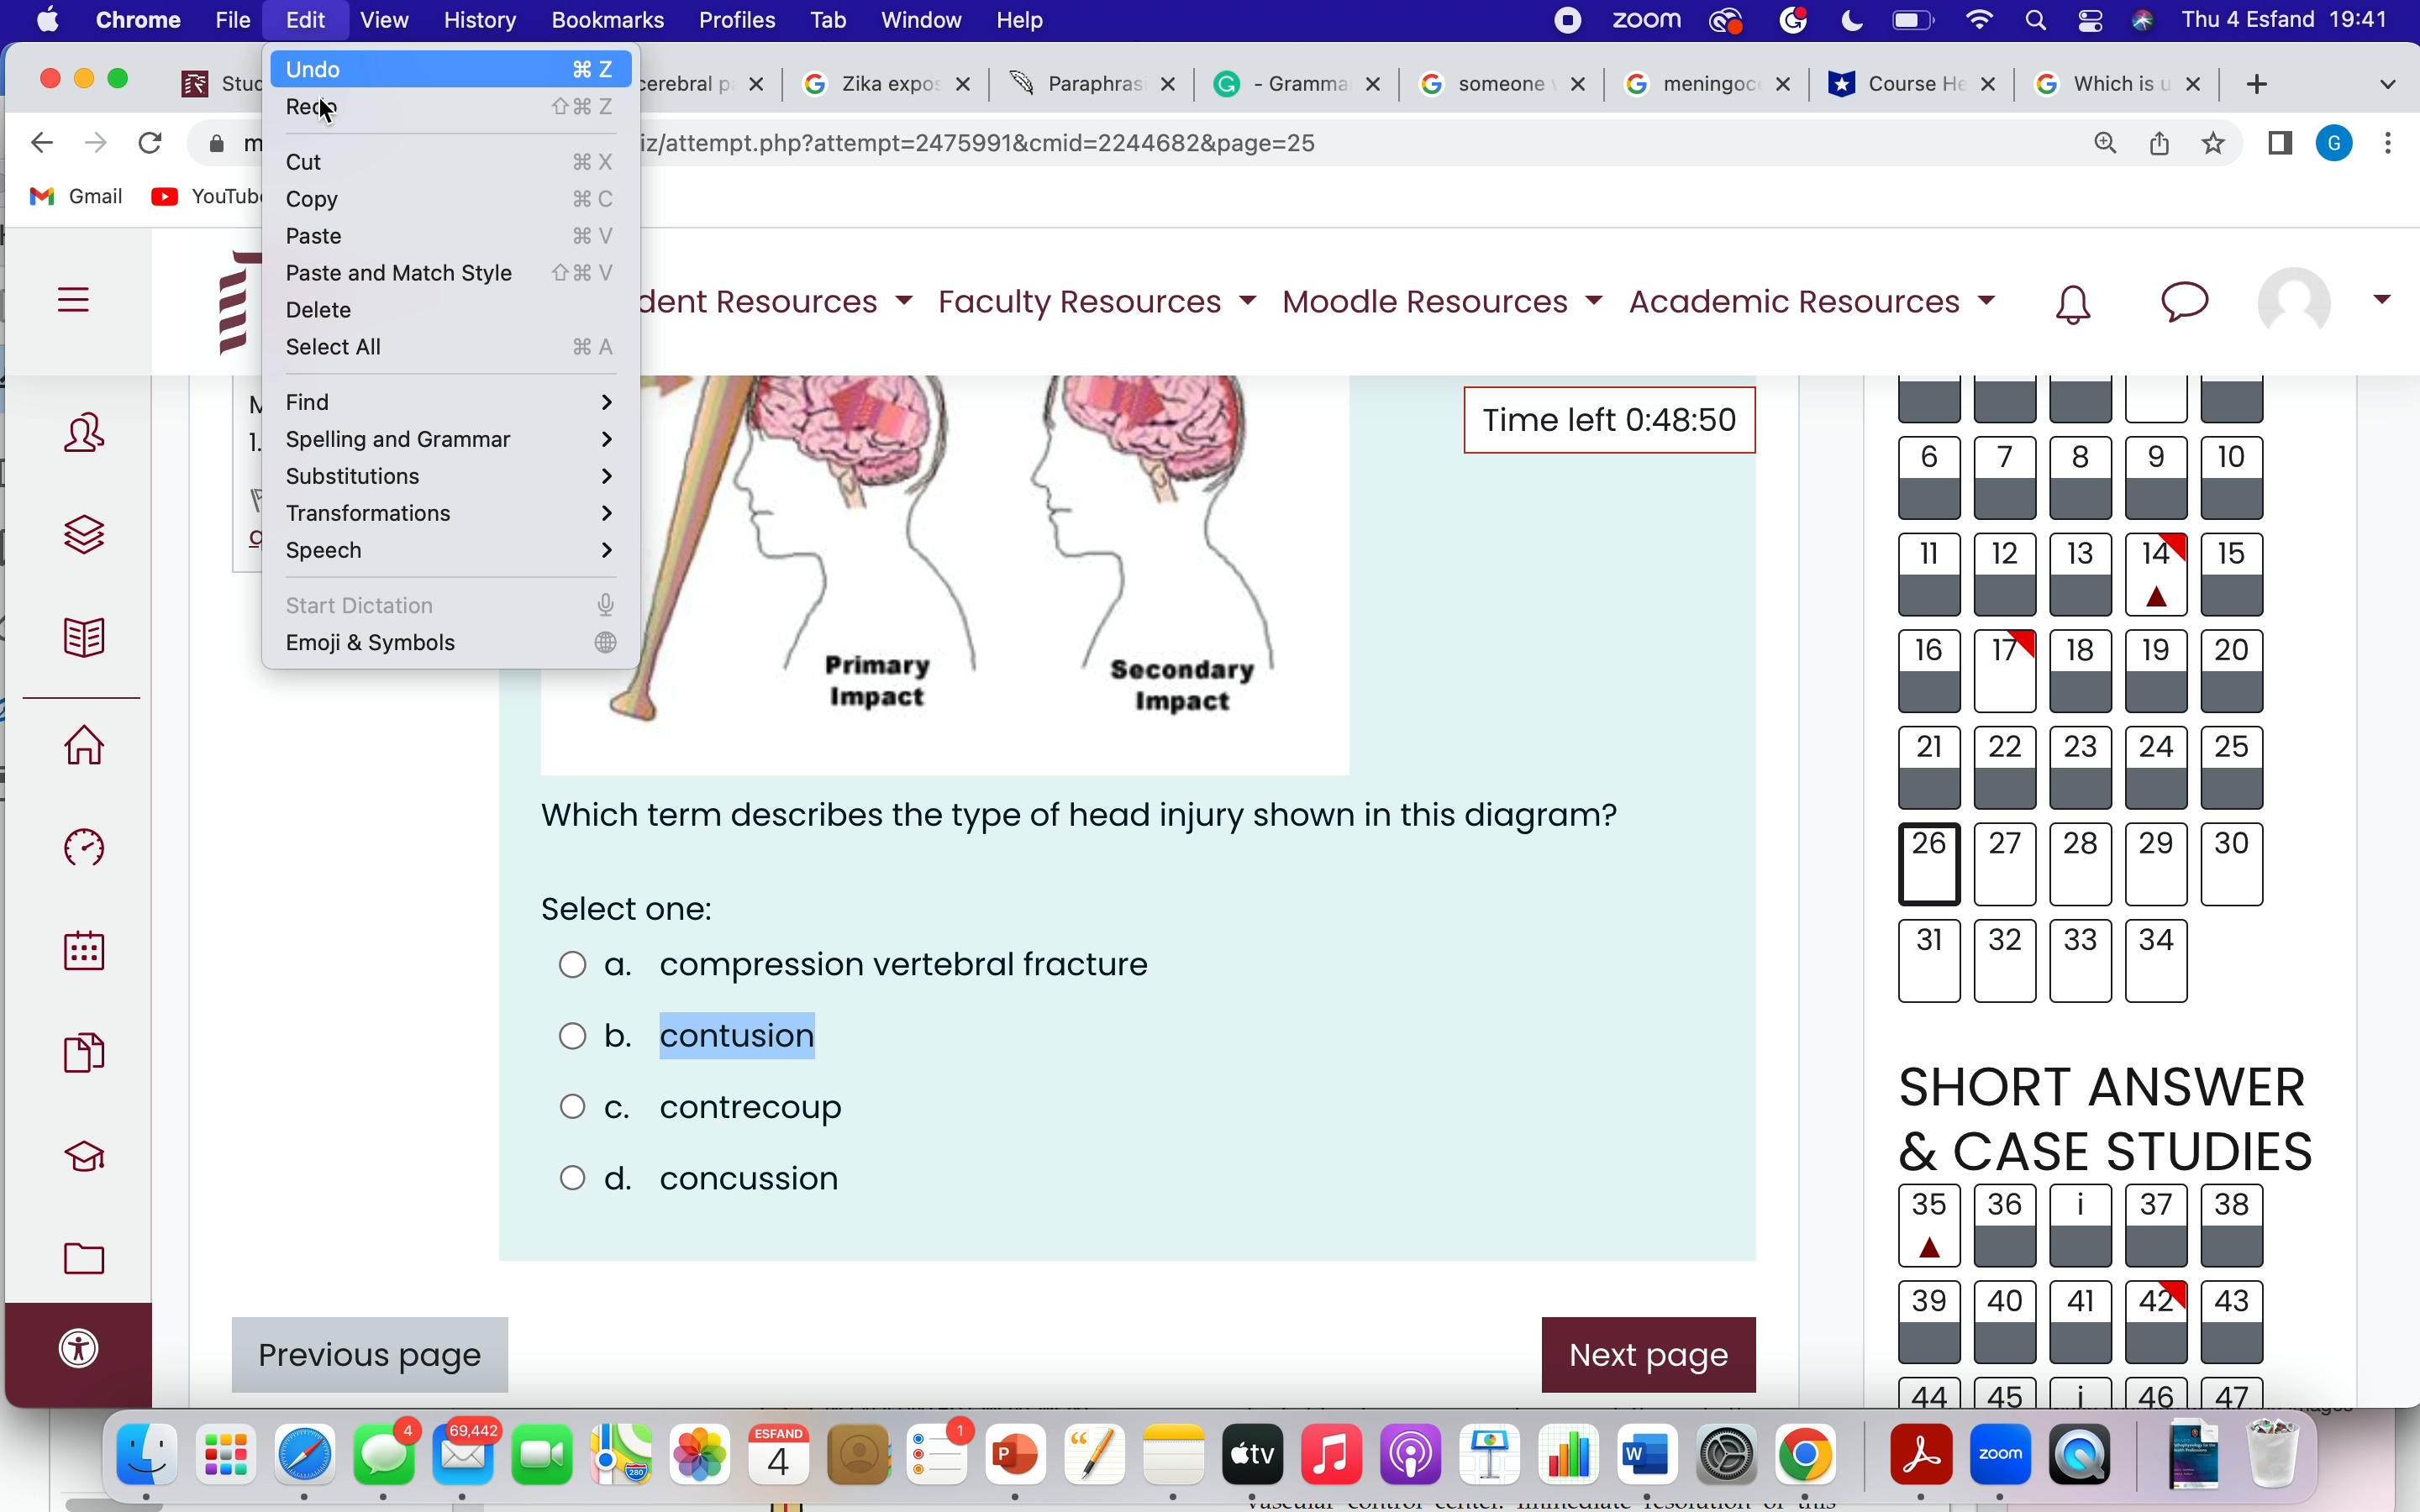Image resolution: width=2420 pixels, height=1512 pixels.
Task: Open the Moodle Resources dropdown menu
Action: [1441, 302]
